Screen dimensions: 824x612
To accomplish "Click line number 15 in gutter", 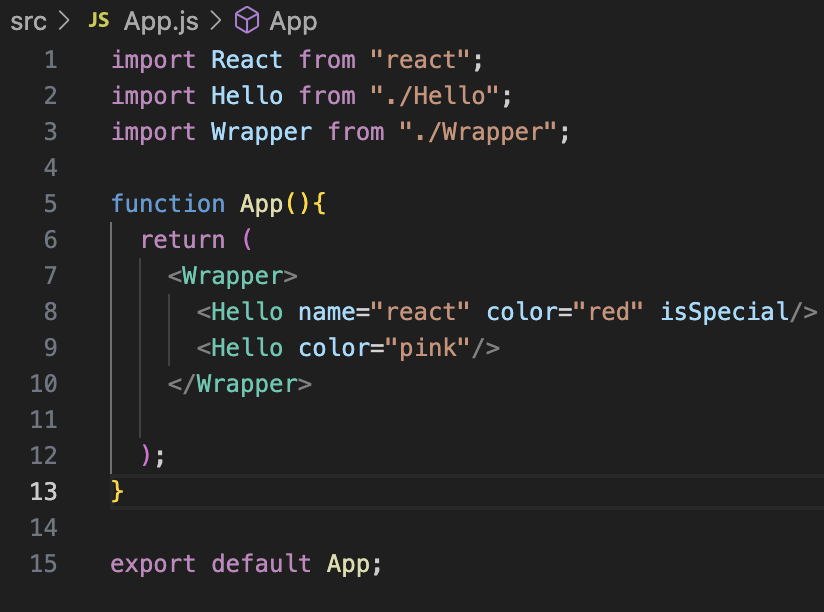I will 44,564.
